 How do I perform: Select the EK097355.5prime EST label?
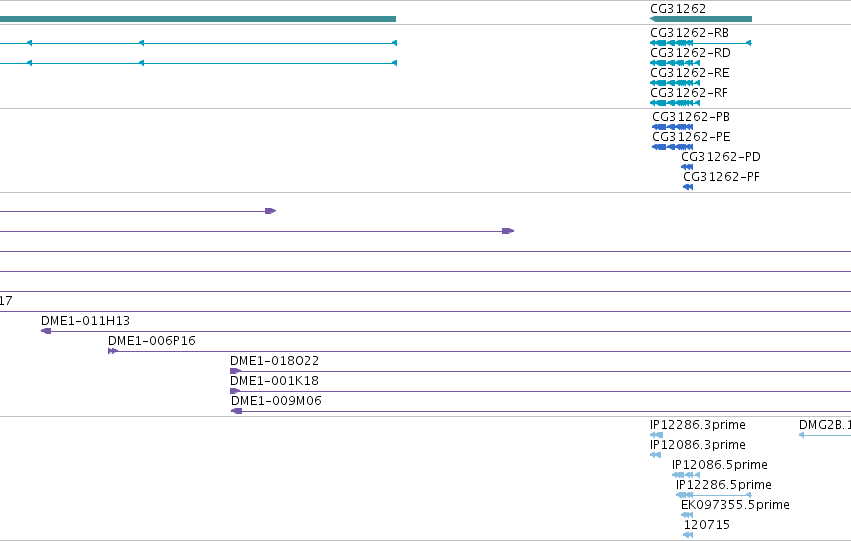[x=735, y=505]
